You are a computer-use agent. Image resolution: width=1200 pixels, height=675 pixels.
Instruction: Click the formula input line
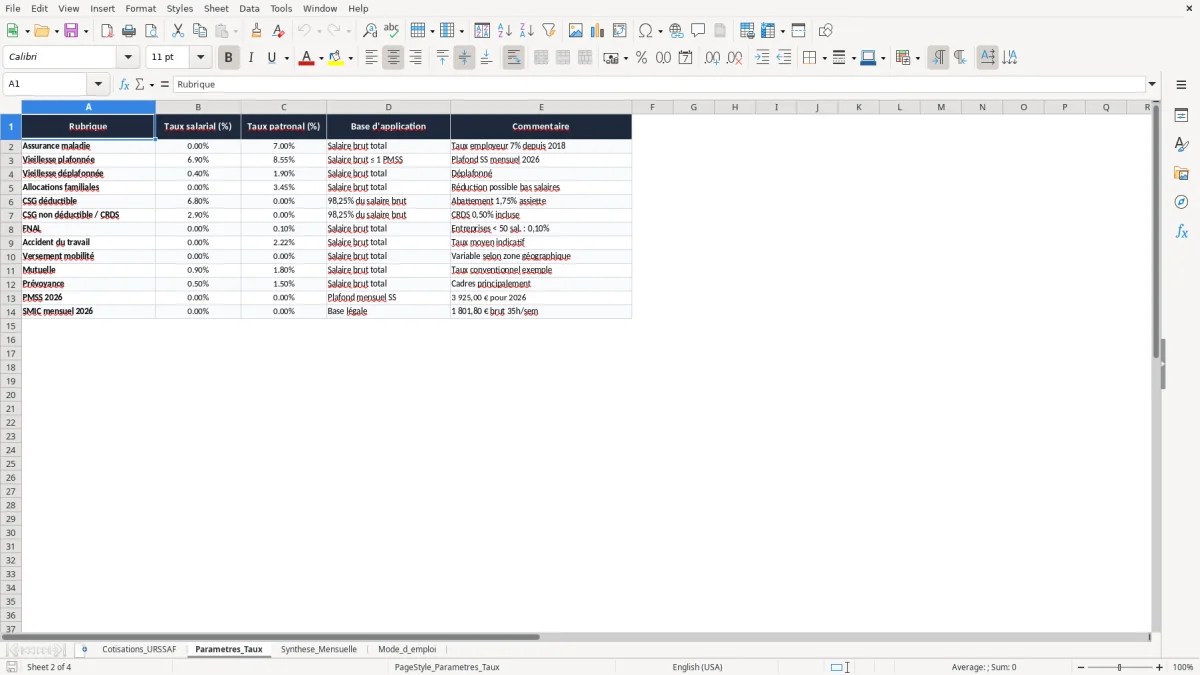tap(659, 84)
